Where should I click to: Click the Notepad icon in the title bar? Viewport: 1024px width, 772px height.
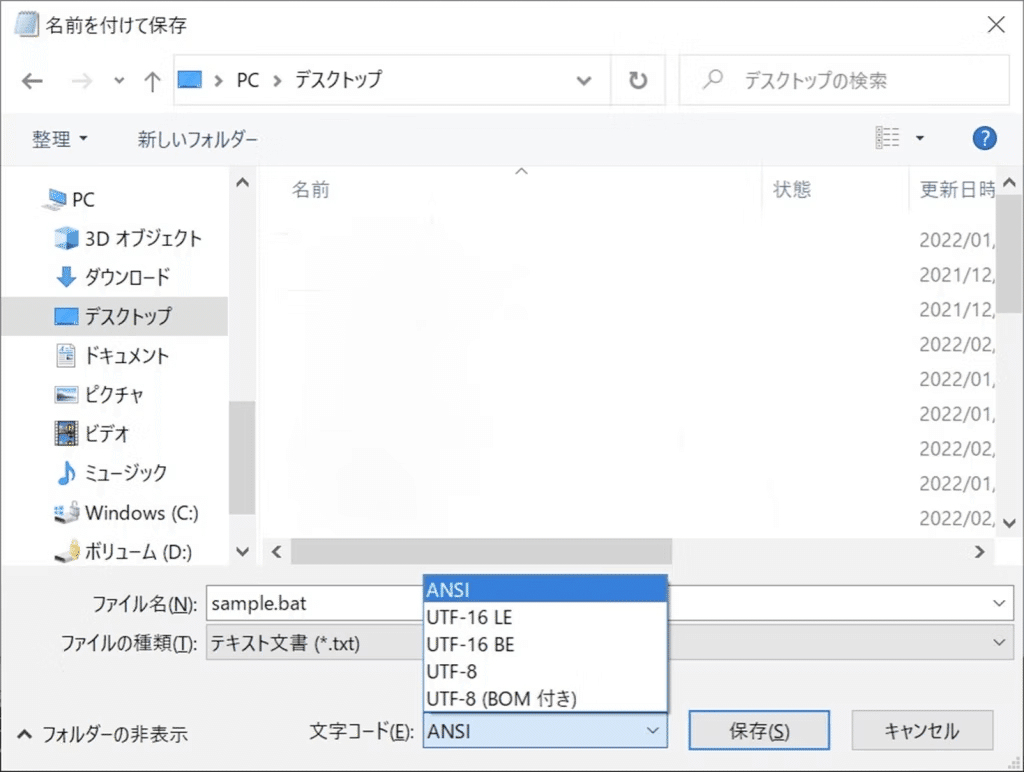(26, 24)
